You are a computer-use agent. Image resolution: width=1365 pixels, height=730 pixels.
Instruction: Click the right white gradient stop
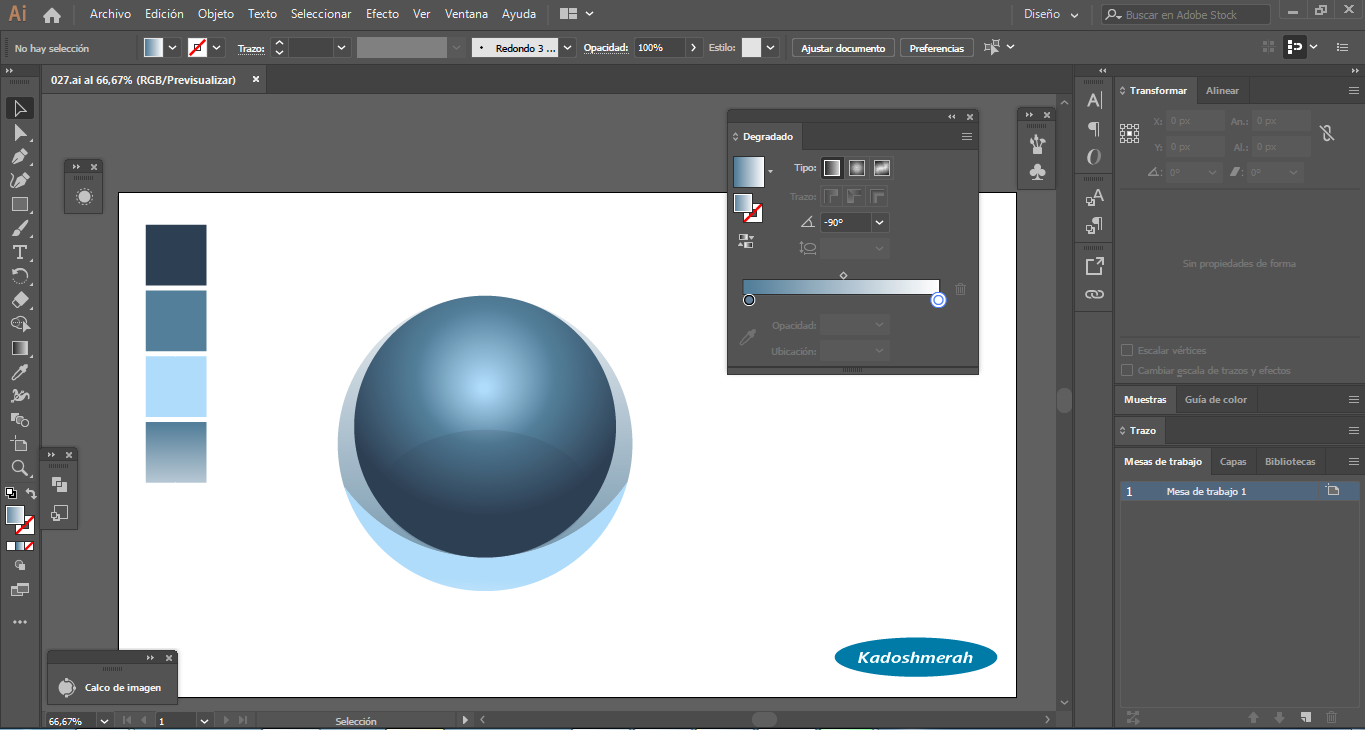coord(938,300)
